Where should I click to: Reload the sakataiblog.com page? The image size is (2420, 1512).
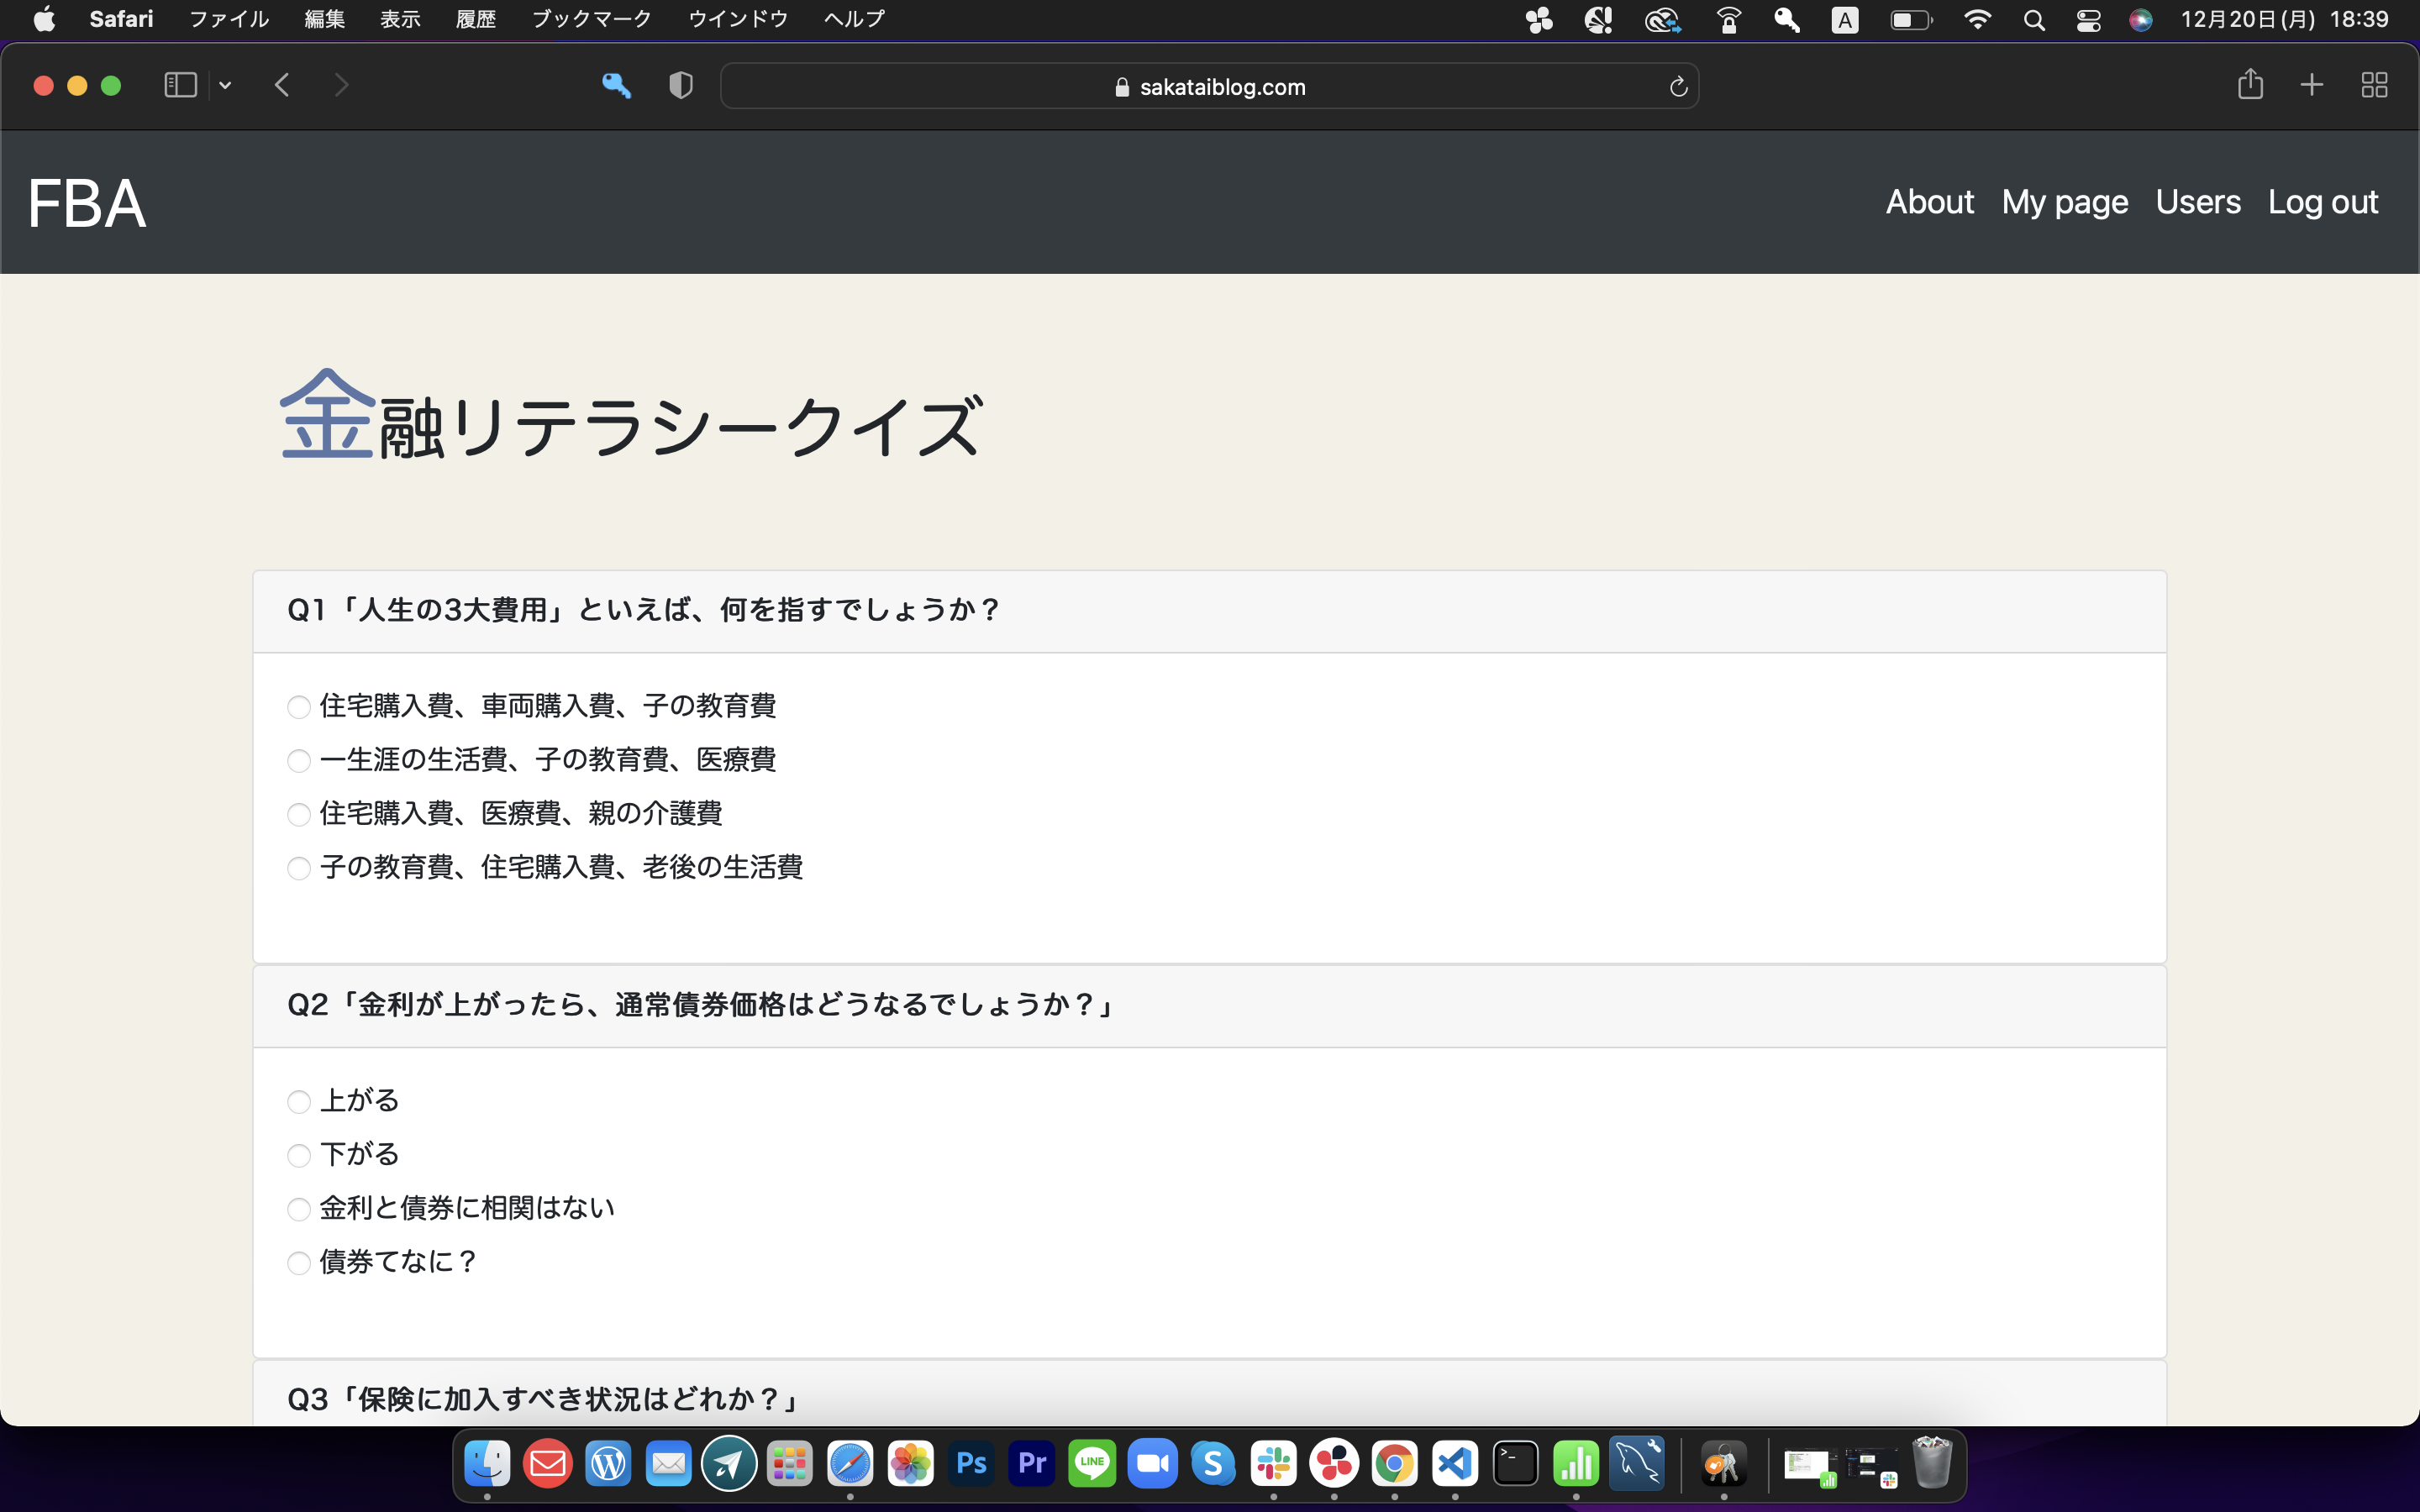tap(1677, 86)
